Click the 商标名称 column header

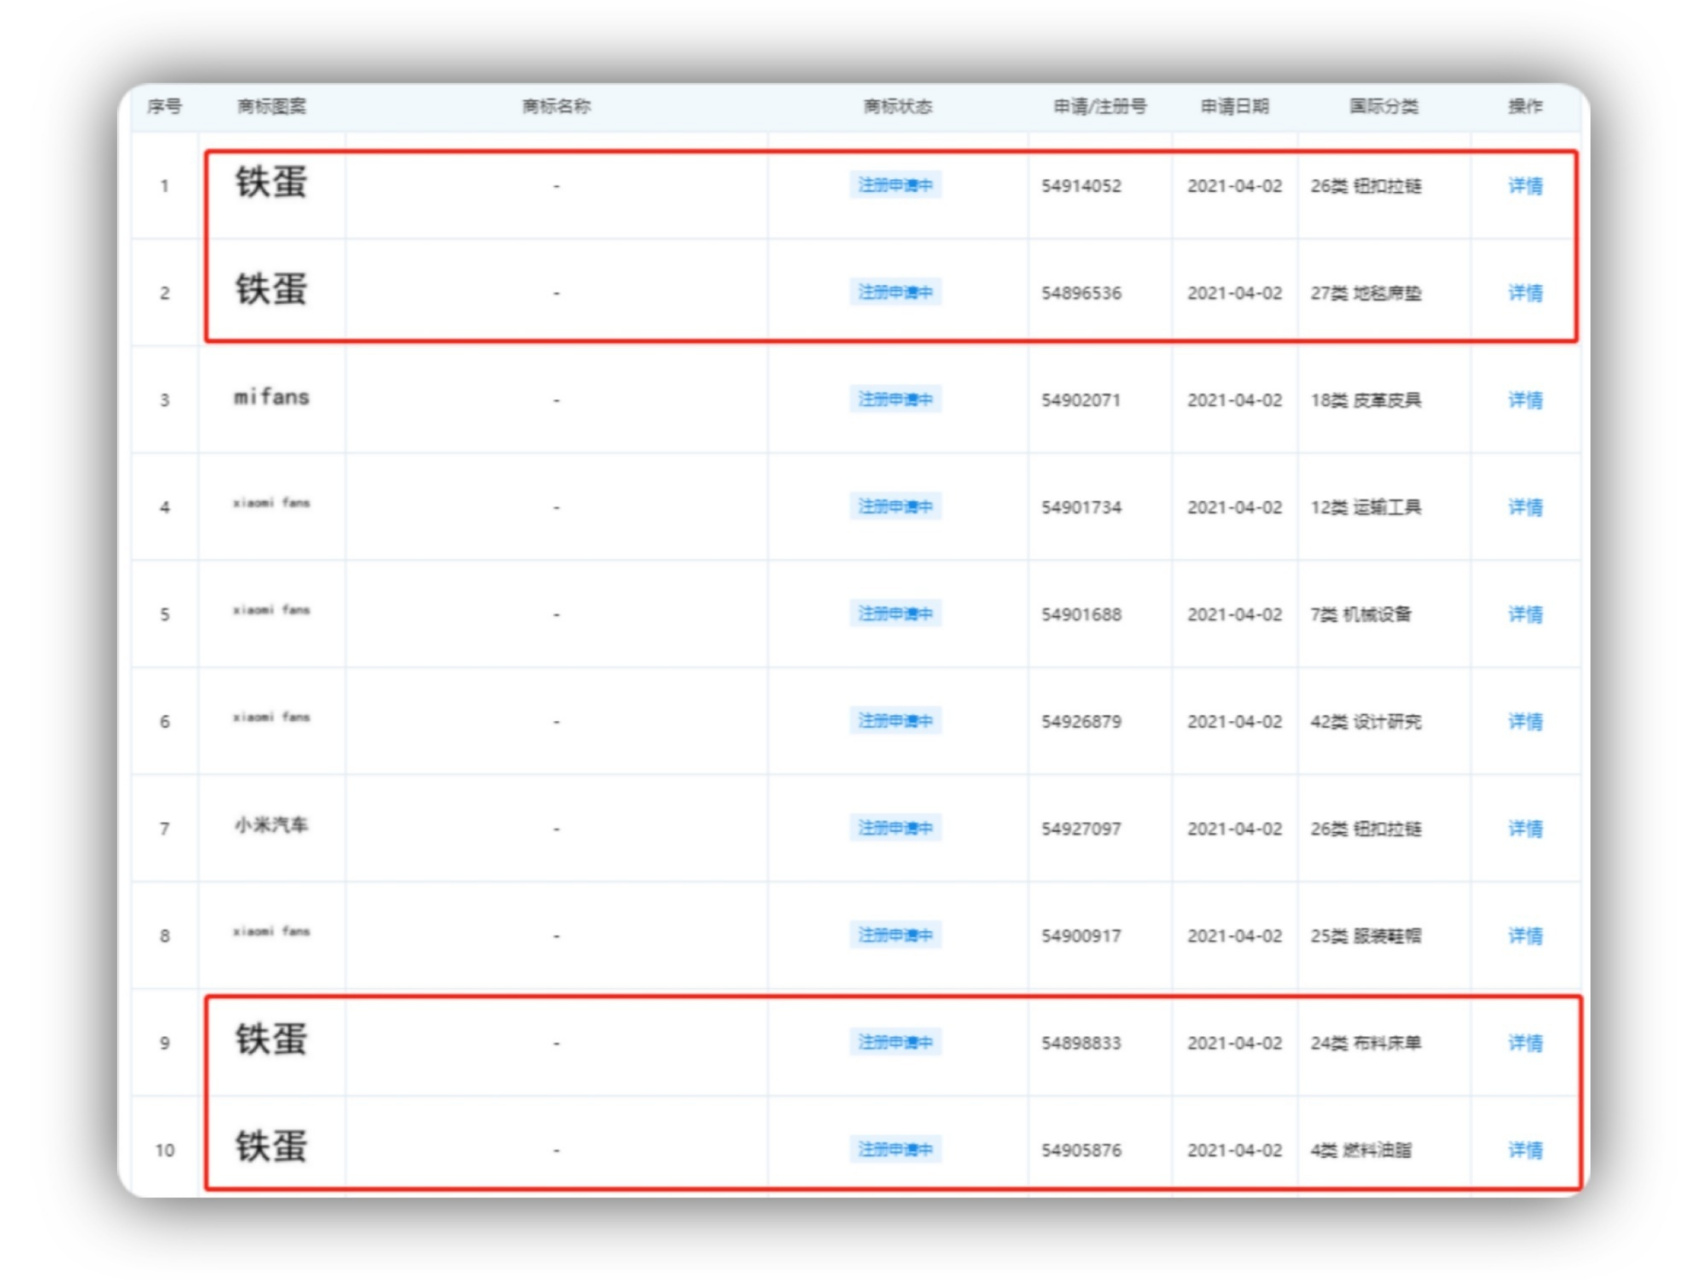pyautogui.click(x=556, y=106)
